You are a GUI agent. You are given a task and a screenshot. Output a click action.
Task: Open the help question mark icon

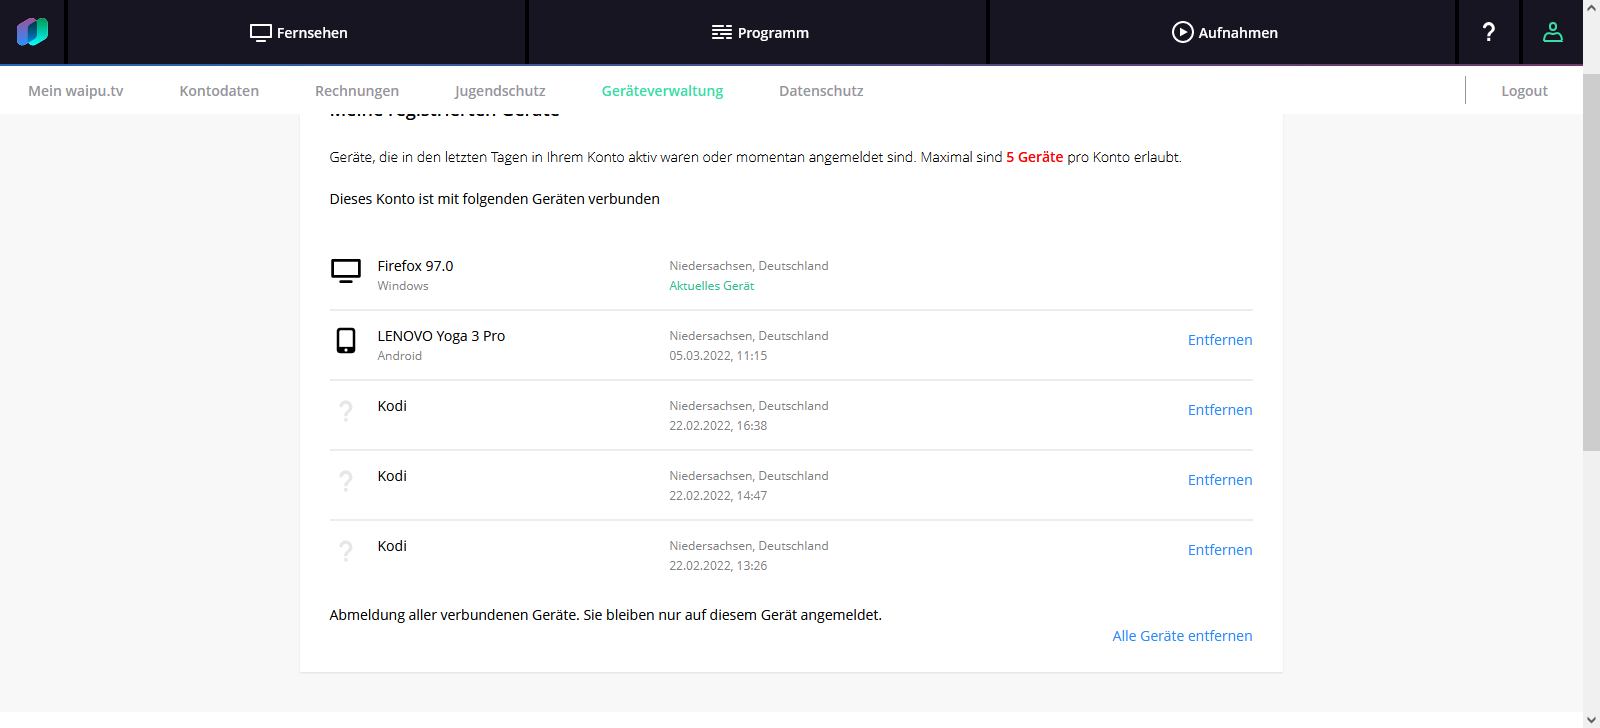pyautogui.click(x=1488, y=32)
